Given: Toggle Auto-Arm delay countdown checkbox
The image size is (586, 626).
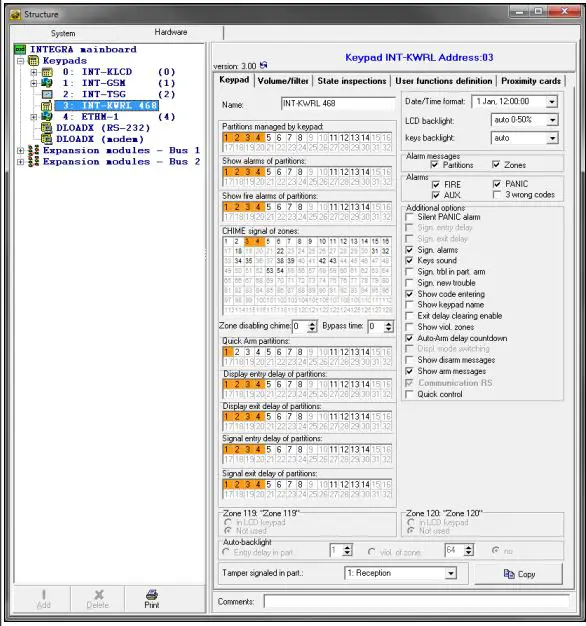Looking at the screenshot, I should 409,338.
